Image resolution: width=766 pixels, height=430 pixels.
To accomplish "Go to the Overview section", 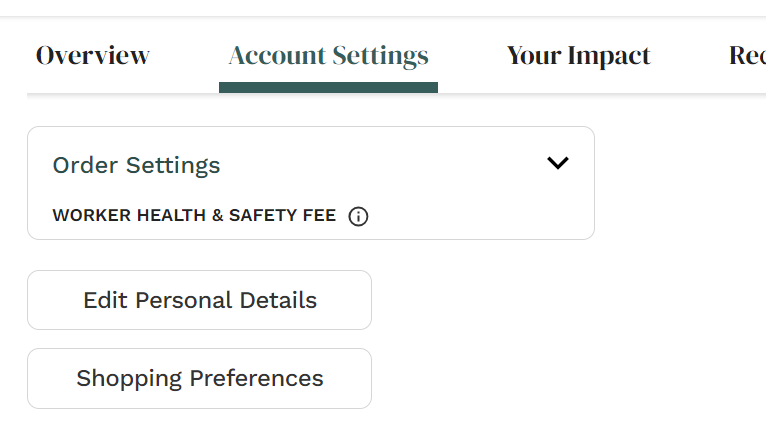I will click(93, 55).
